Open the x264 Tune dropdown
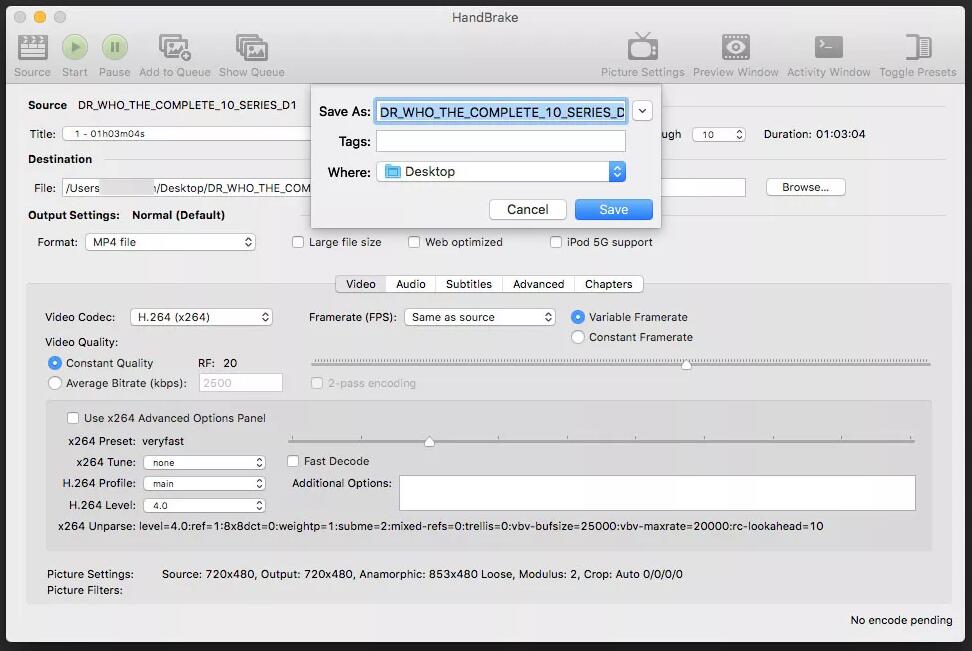 pos(205,463)
